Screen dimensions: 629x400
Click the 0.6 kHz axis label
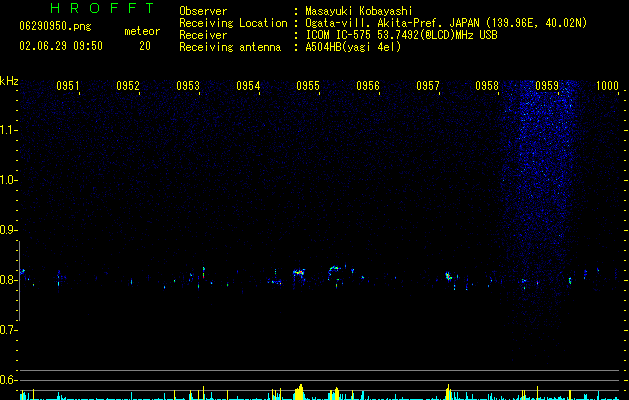click(8, 380)
